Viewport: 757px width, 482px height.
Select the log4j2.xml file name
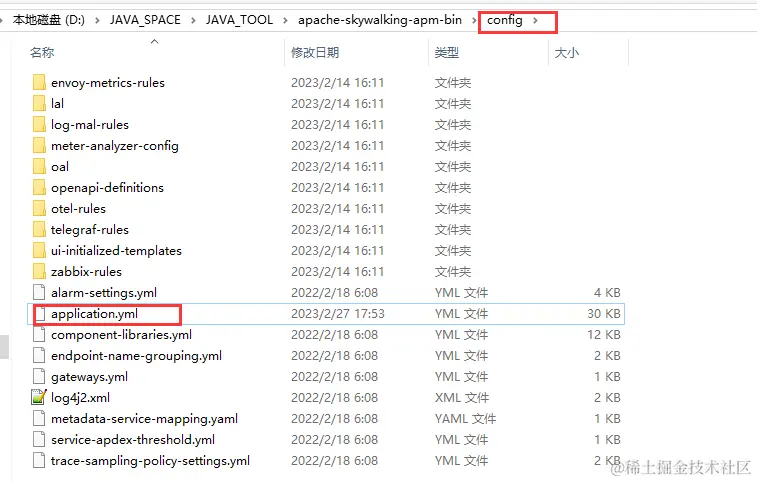coord(81,397)
